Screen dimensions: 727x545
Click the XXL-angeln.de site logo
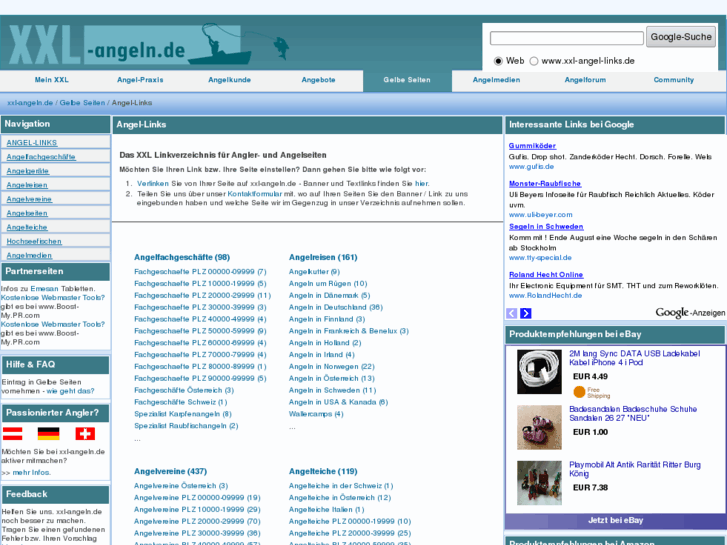[x=148, y=44]
